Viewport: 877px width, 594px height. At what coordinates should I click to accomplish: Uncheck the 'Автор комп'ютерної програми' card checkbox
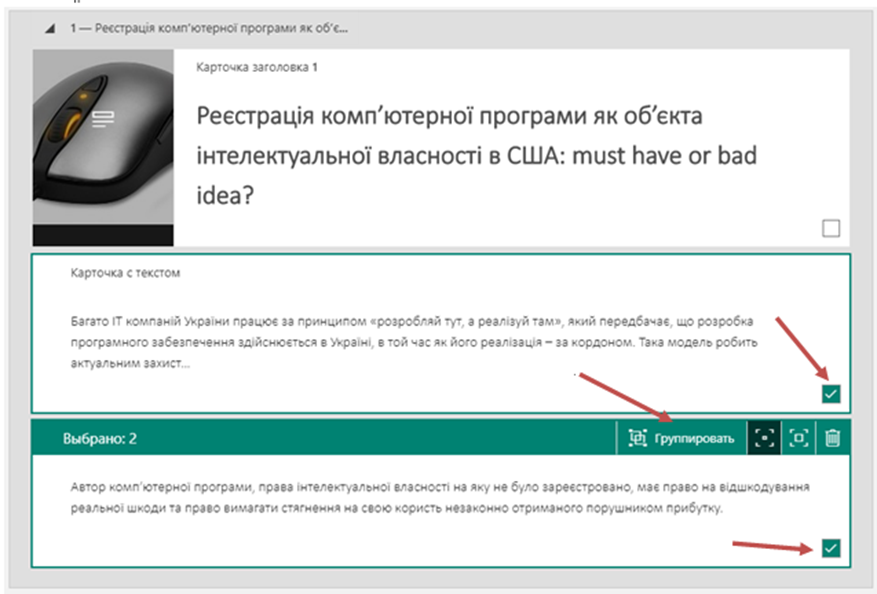point(831,548)
